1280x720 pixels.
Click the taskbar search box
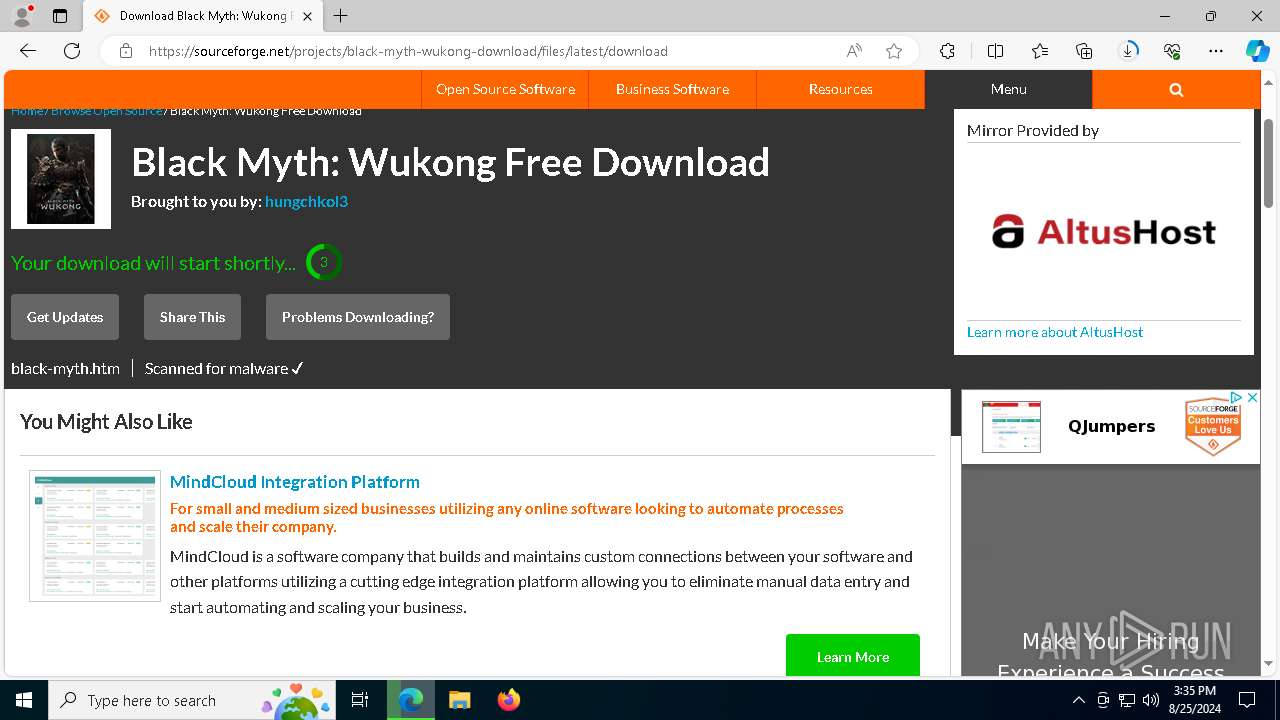click(x=192, y=700)
